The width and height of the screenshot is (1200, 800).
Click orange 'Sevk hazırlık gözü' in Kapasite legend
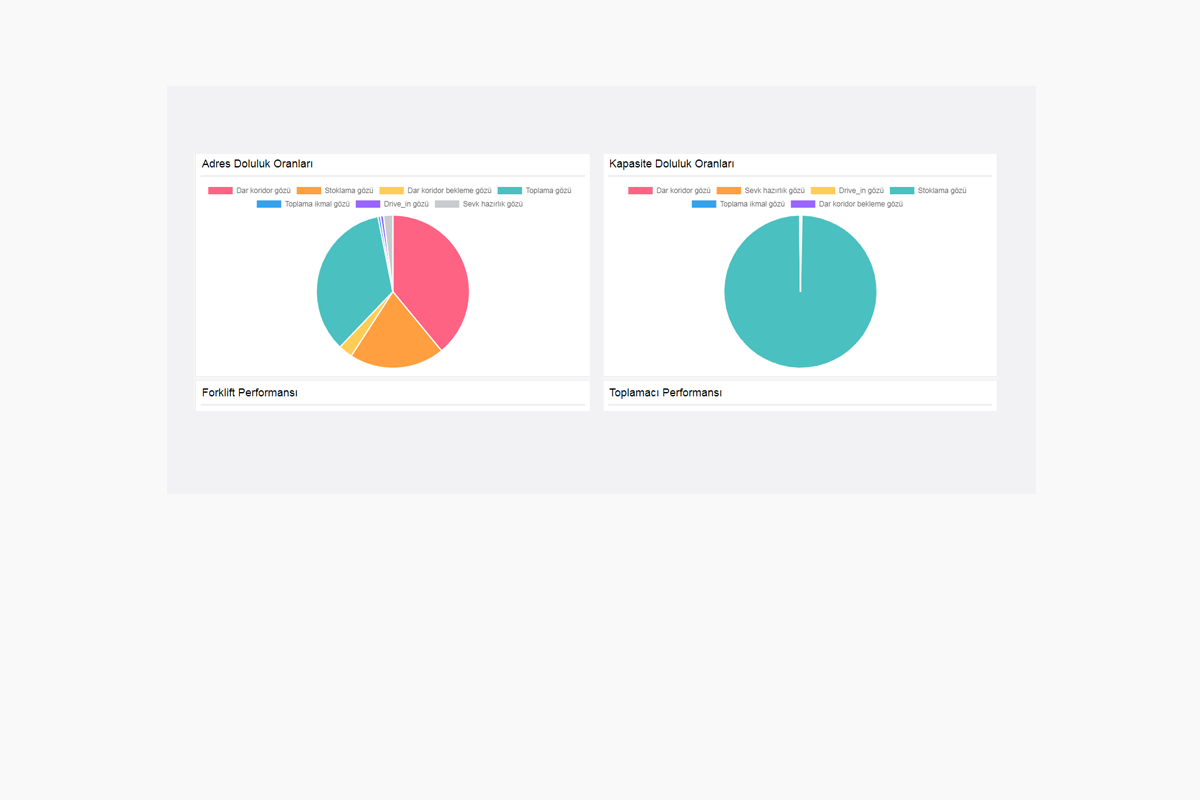click(761, 190)
